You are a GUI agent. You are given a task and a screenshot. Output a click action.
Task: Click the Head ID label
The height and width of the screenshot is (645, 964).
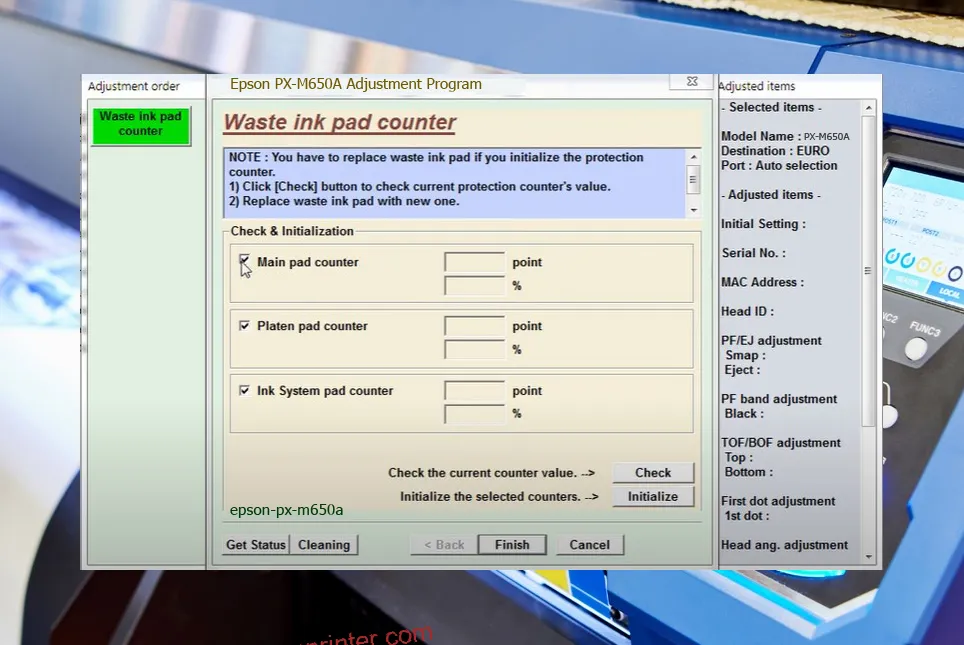pyautogui.click(x=747, y=311)
